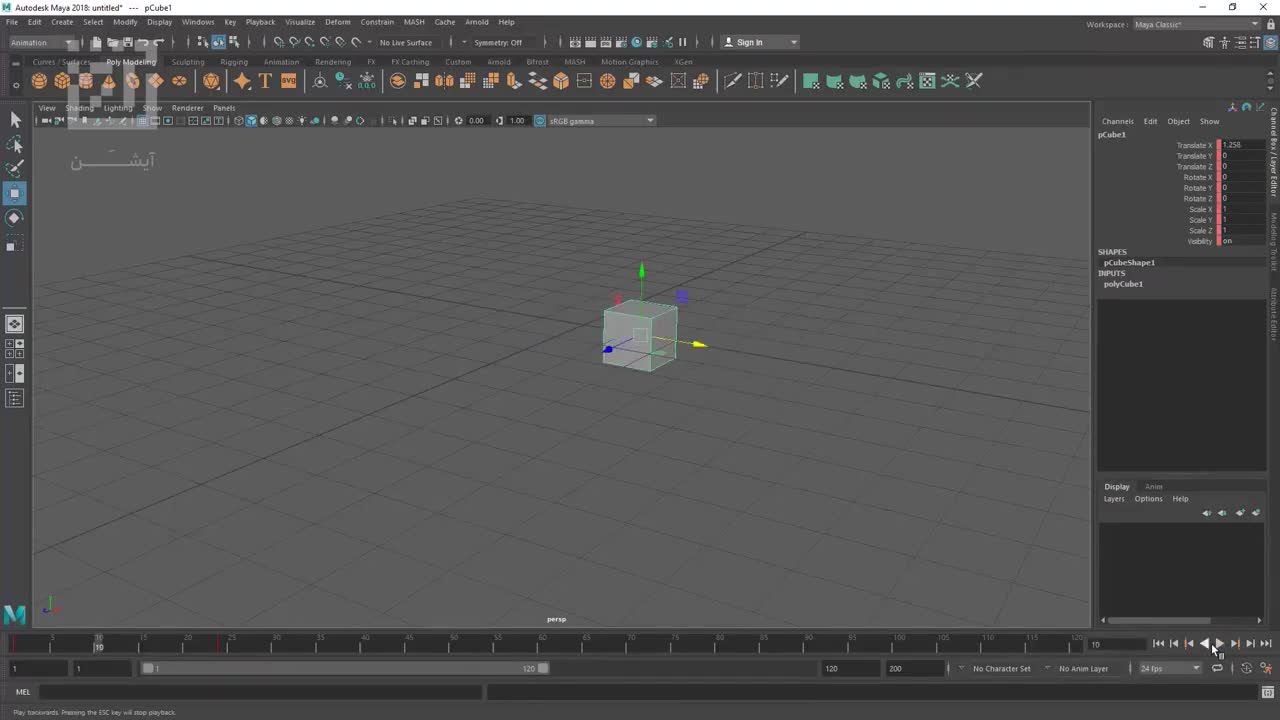Click the polygon Type (T) tool icon

[x=265, y=81]
